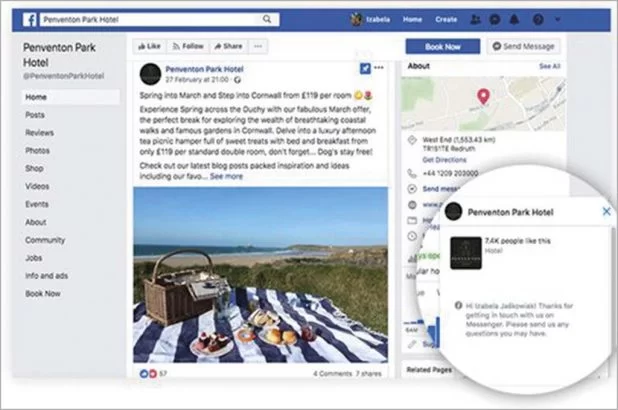Image resolution: width=618 pixels, height=410 pixels.
Task: Open Penventon Park Hotel post author link
Action: click(x=204, y=69)
